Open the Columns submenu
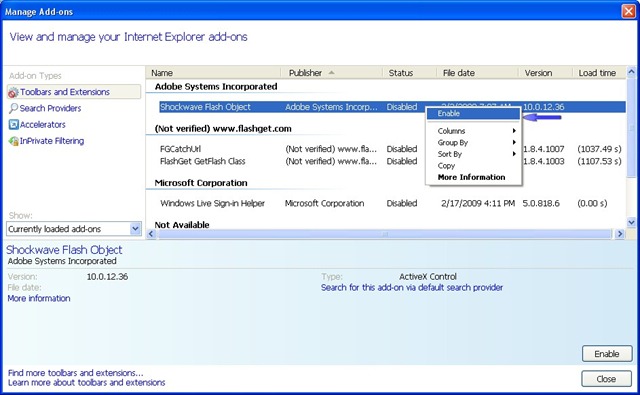 point(473,131)
